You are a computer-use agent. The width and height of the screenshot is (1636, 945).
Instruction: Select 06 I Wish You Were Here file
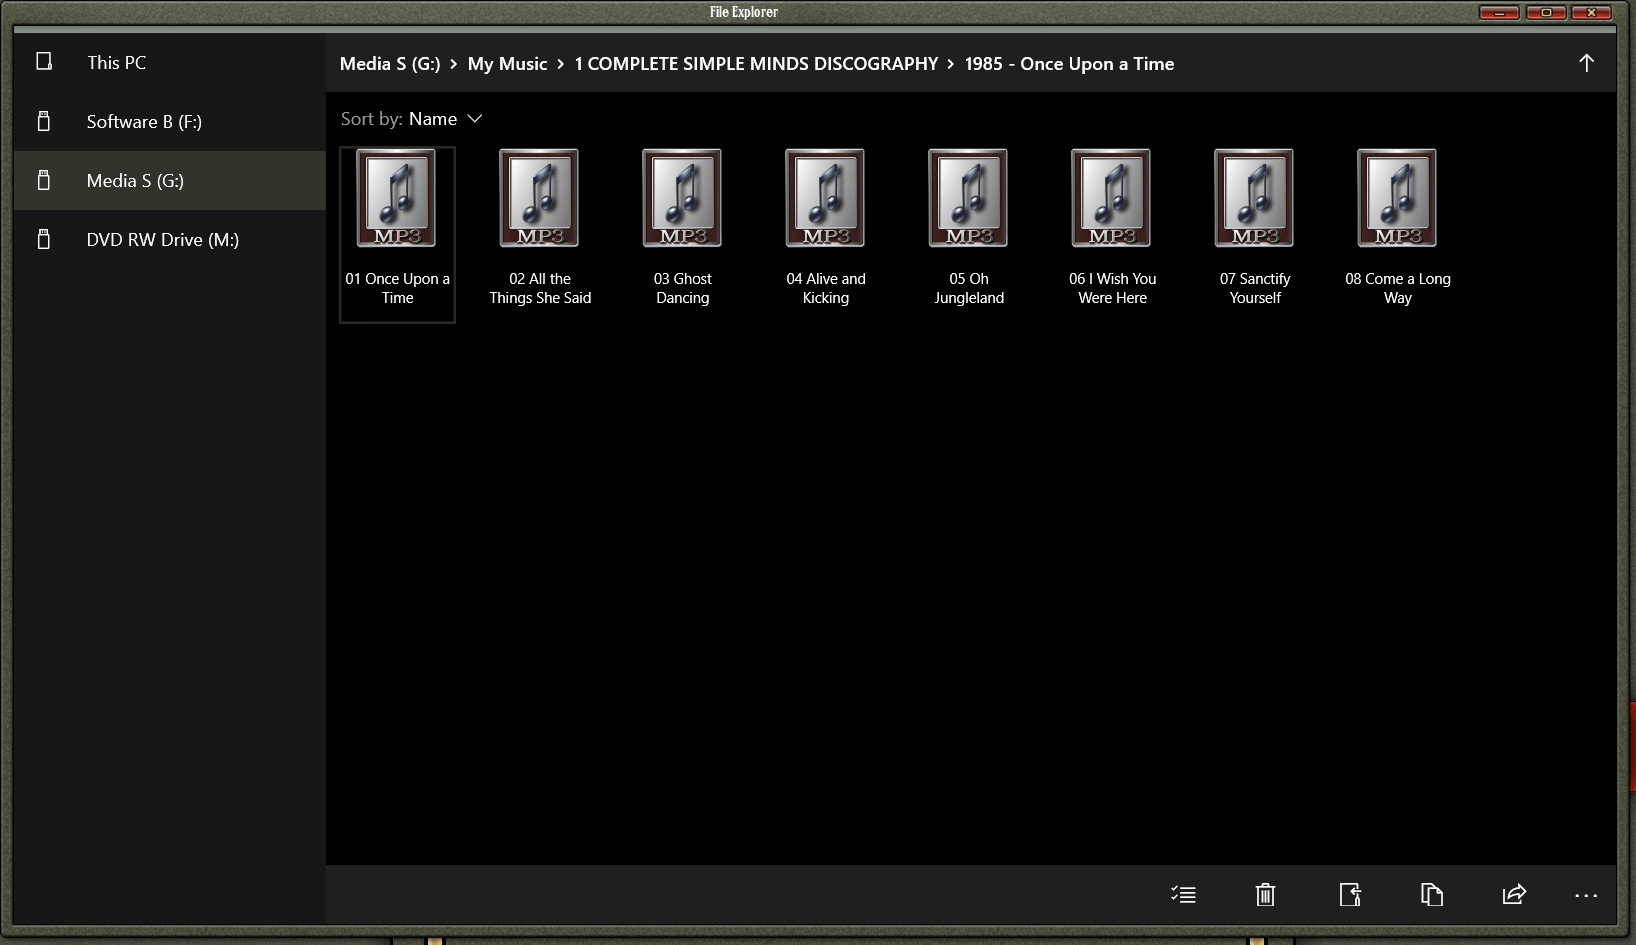coord(1112,234)
